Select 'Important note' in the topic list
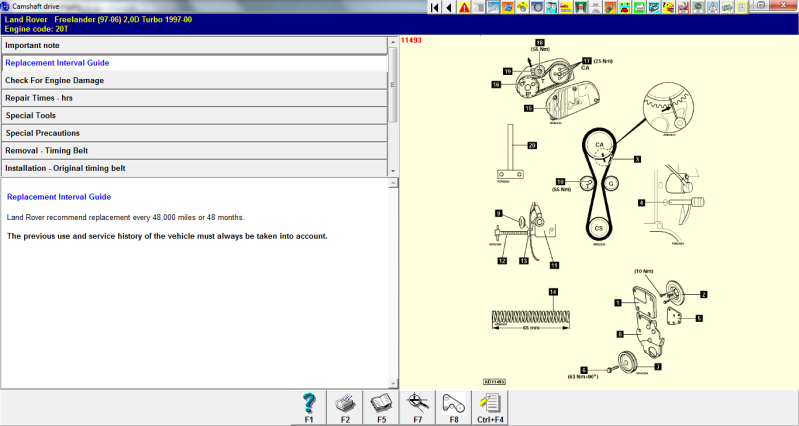 (x=194, y=45)
